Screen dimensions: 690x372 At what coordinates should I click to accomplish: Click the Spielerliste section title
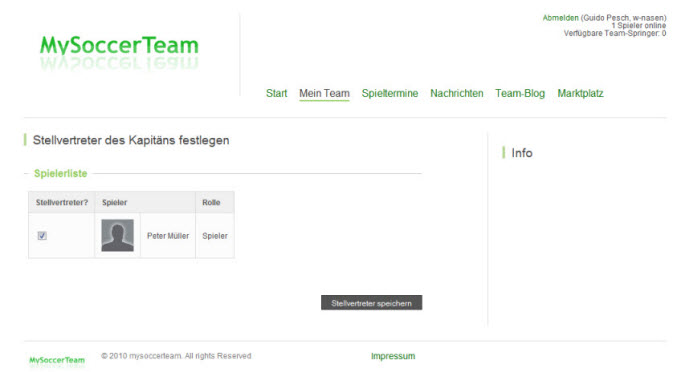click(61, 173)
